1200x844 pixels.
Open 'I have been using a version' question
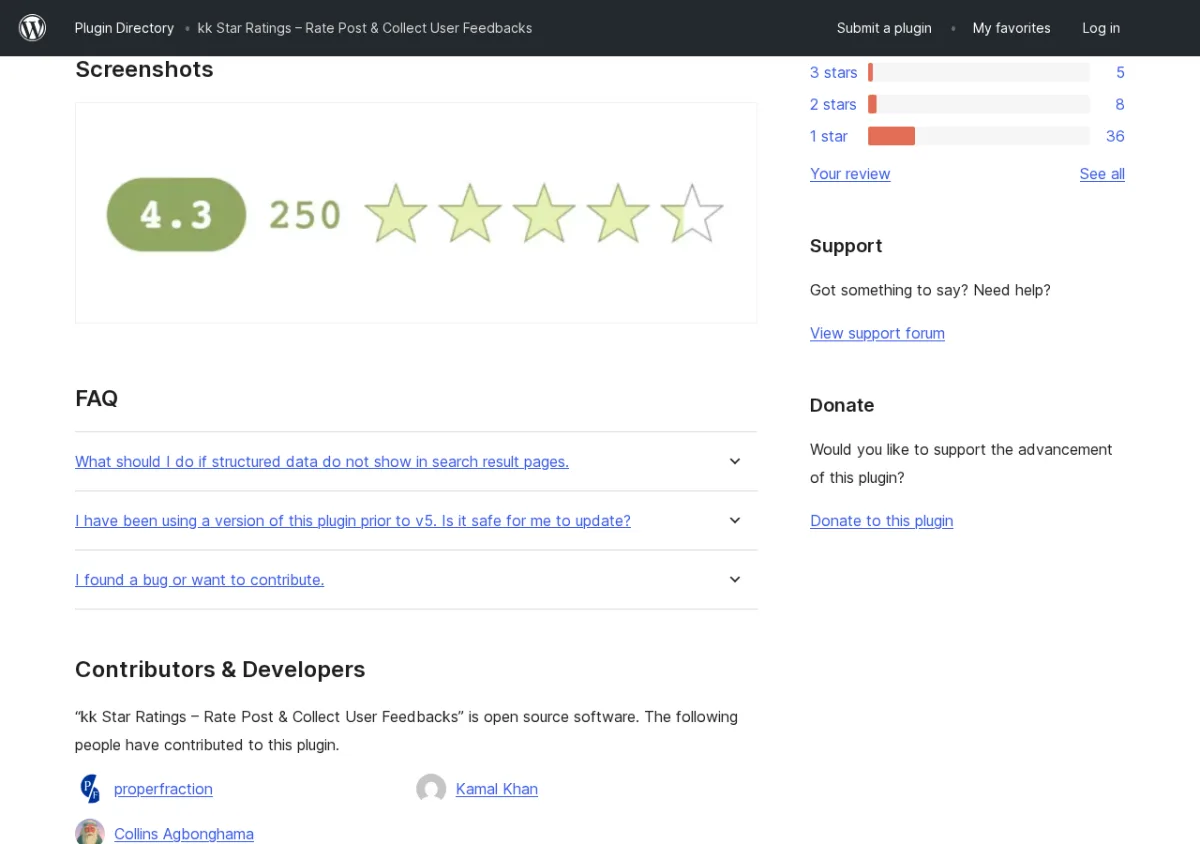click(x=353, y=520)
